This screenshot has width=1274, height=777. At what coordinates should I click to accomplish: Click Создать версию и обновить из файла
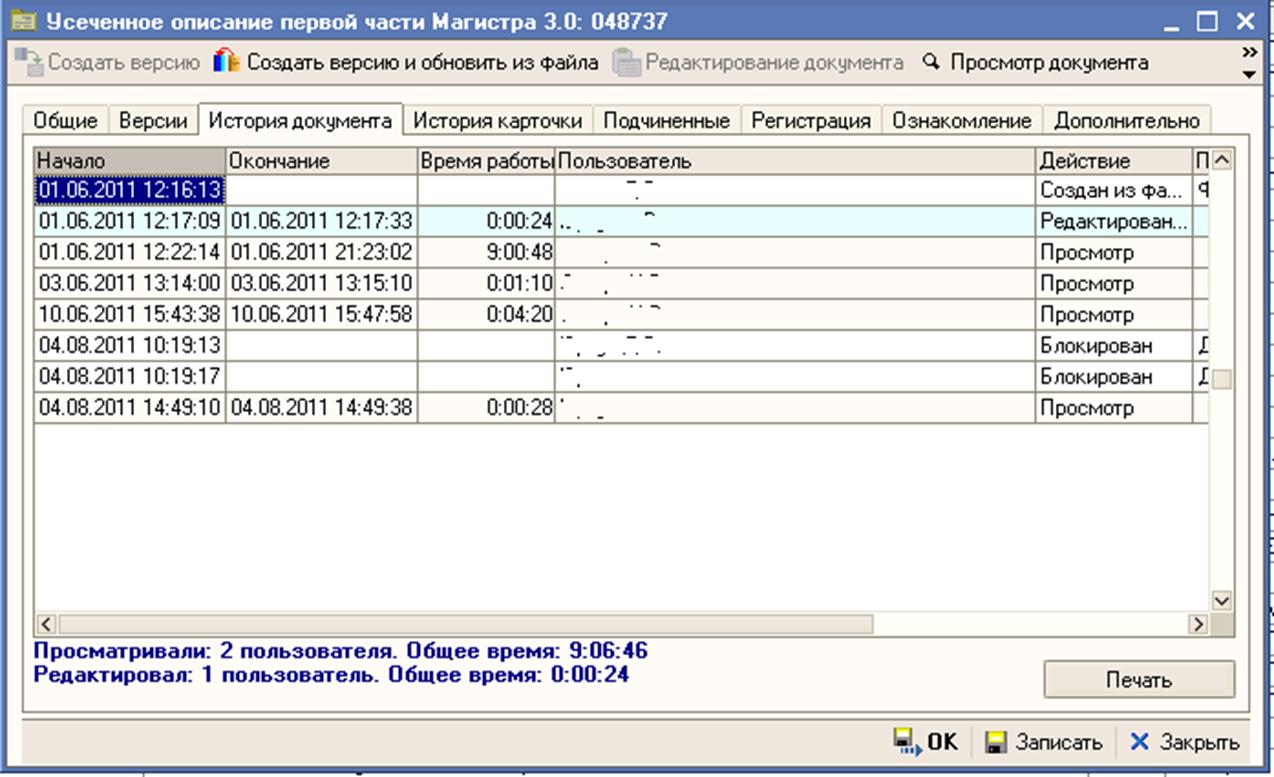[405, 63]
